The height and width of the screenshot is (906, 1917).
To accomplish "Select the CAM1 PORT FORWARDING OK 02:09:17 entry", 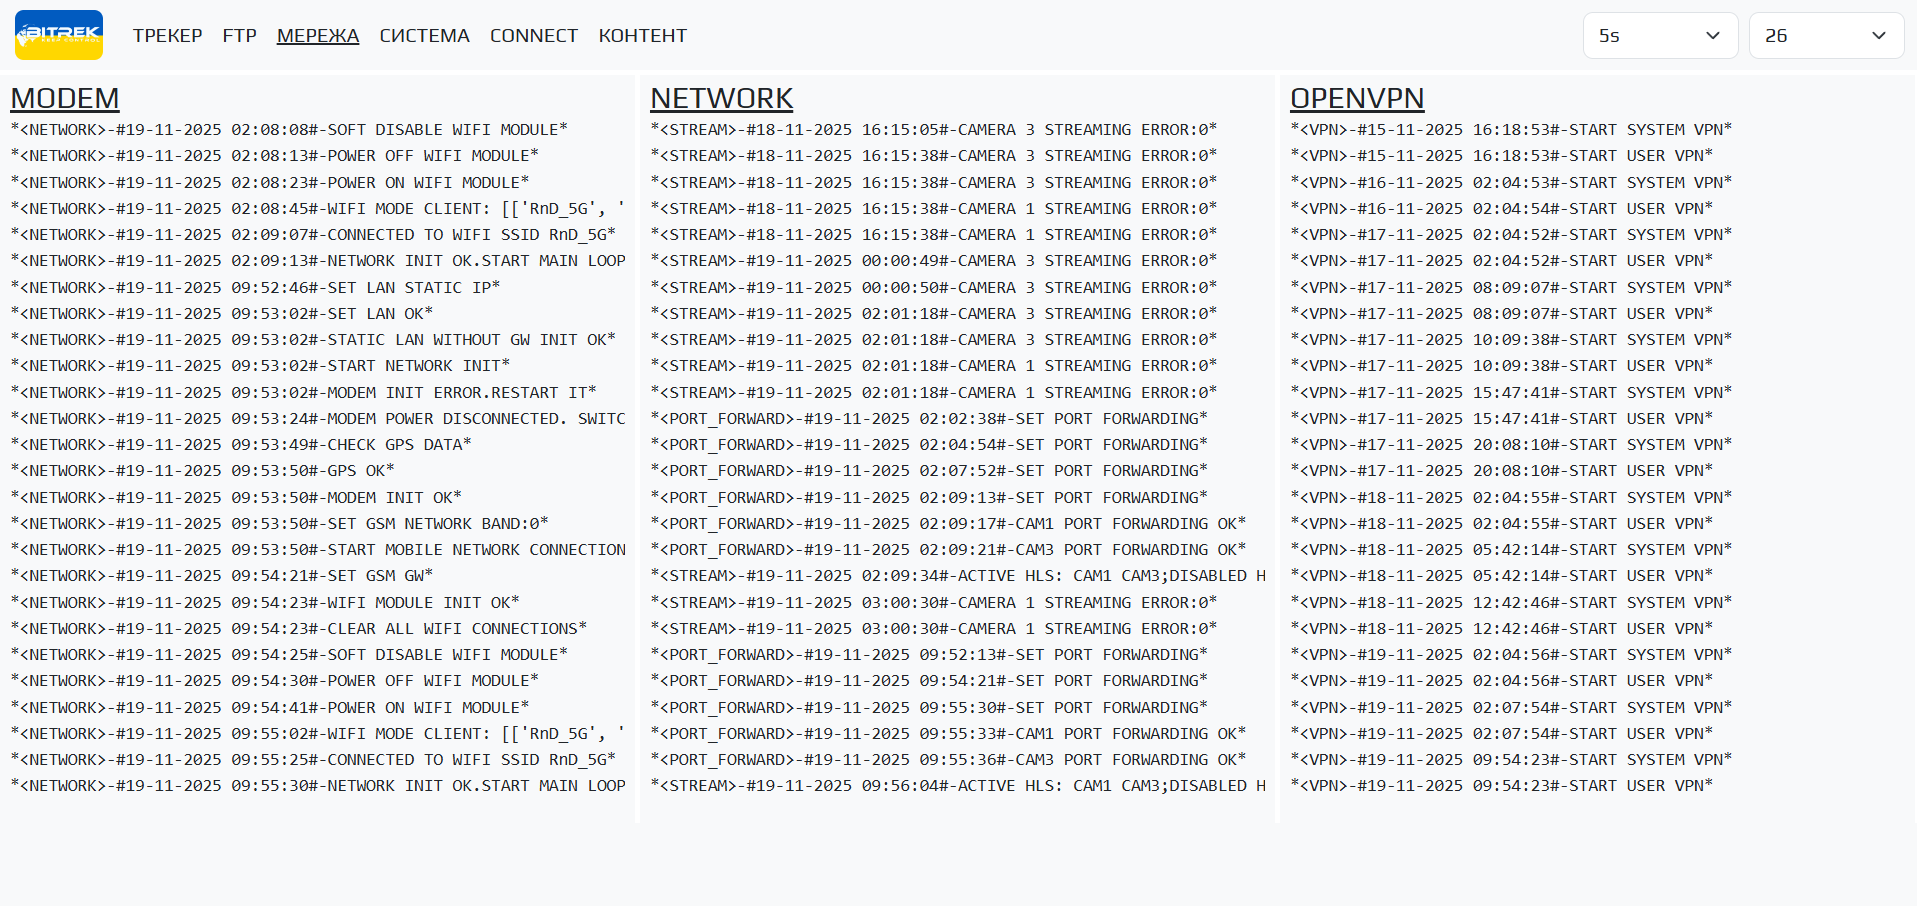I will 948,523.
